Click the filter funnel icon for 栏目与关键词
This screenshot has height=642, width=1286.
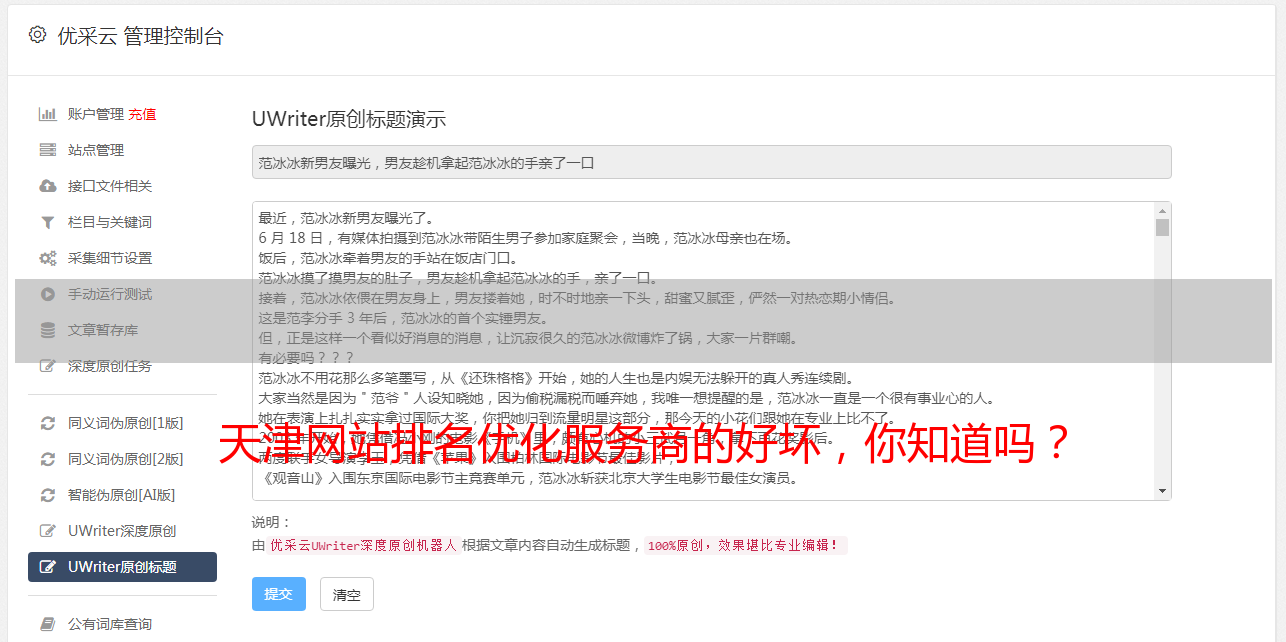[47, 222]
